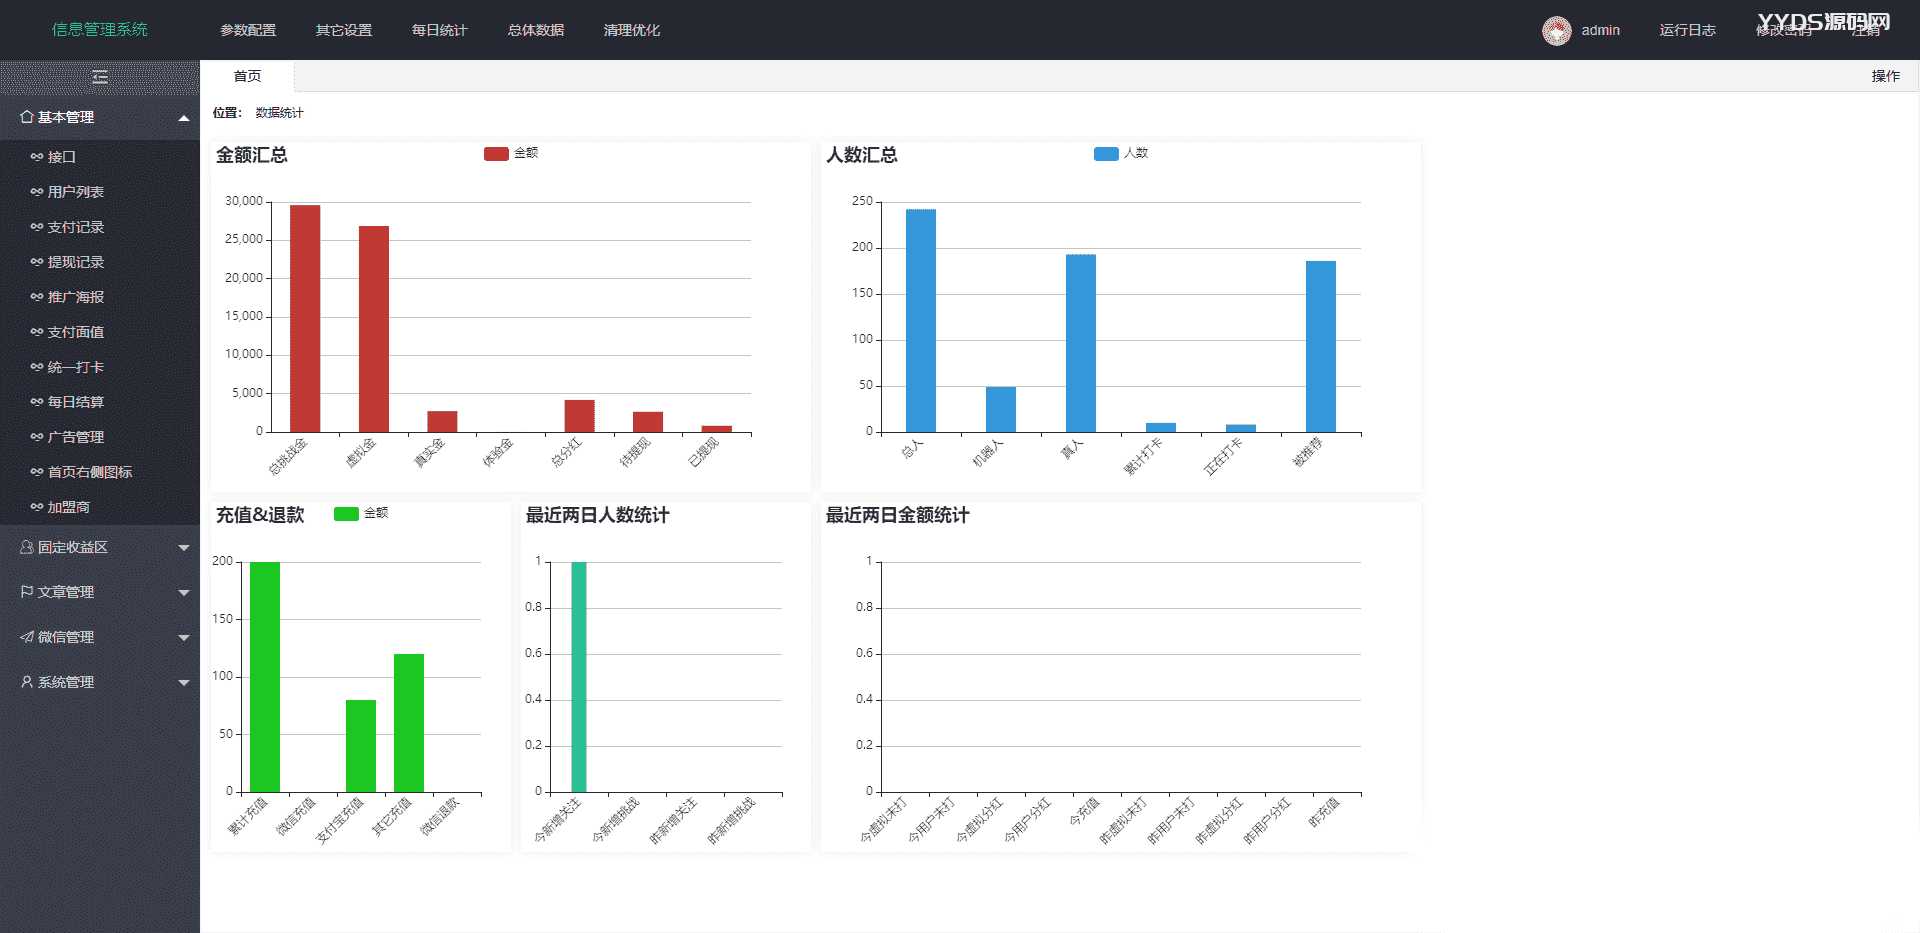The width and height of the screenshot is (1920, 933).
Task: Click the admin avatar icon
Action: [x=1556, y=31]
